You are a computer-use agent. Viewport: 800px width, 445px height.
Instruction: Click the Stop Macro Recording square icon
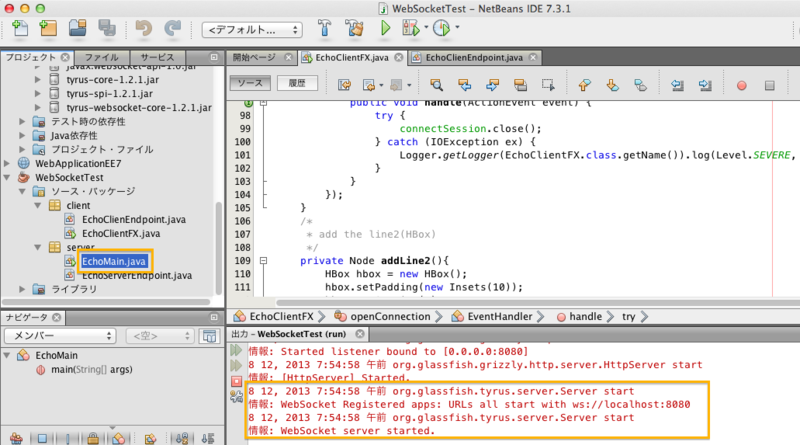click(769, 85)
